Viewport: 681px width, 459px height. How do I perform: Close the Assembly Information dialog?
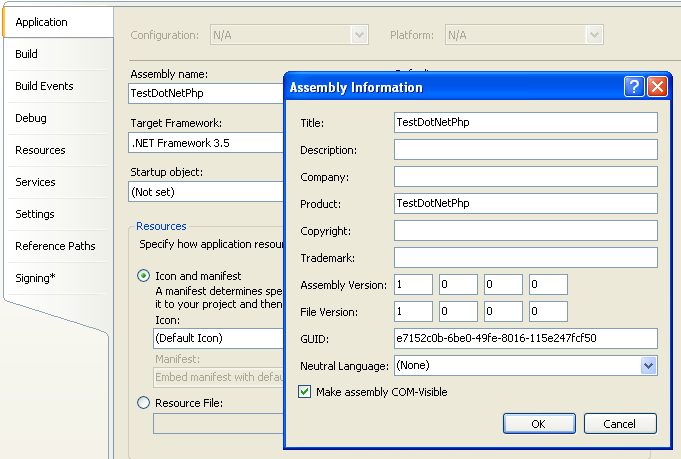pos(657,87)
